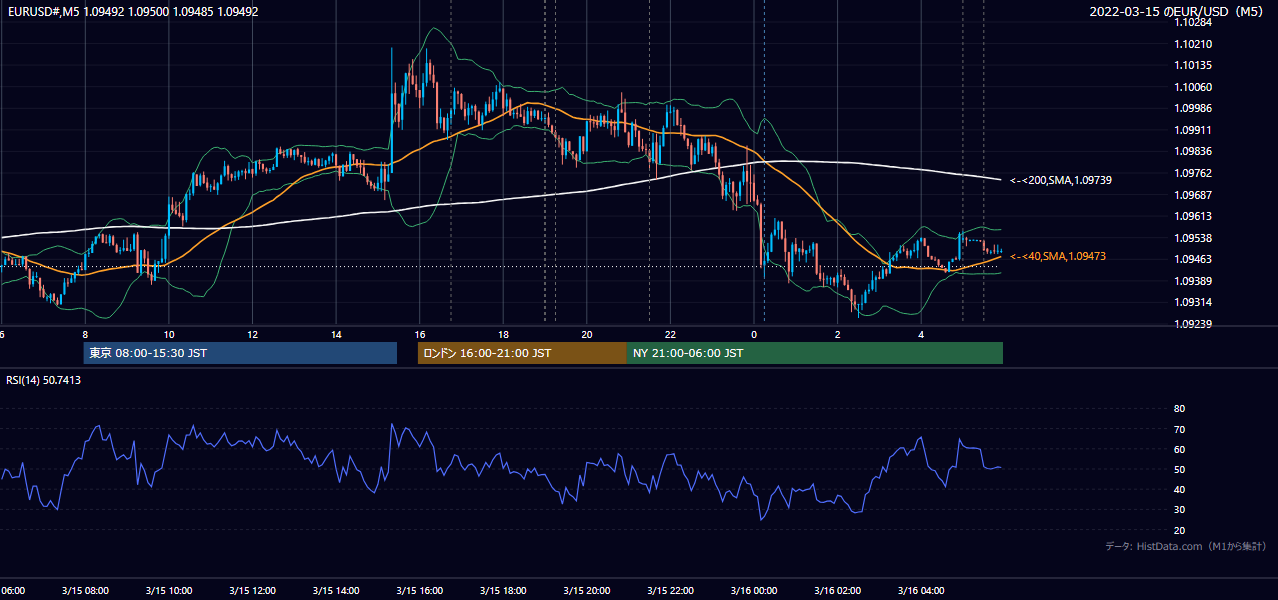The height and width of the screenshot is (600, 1278).
Task: Click the '3/15 14:00' bottom time label
Action: click(x=336, y=591)
